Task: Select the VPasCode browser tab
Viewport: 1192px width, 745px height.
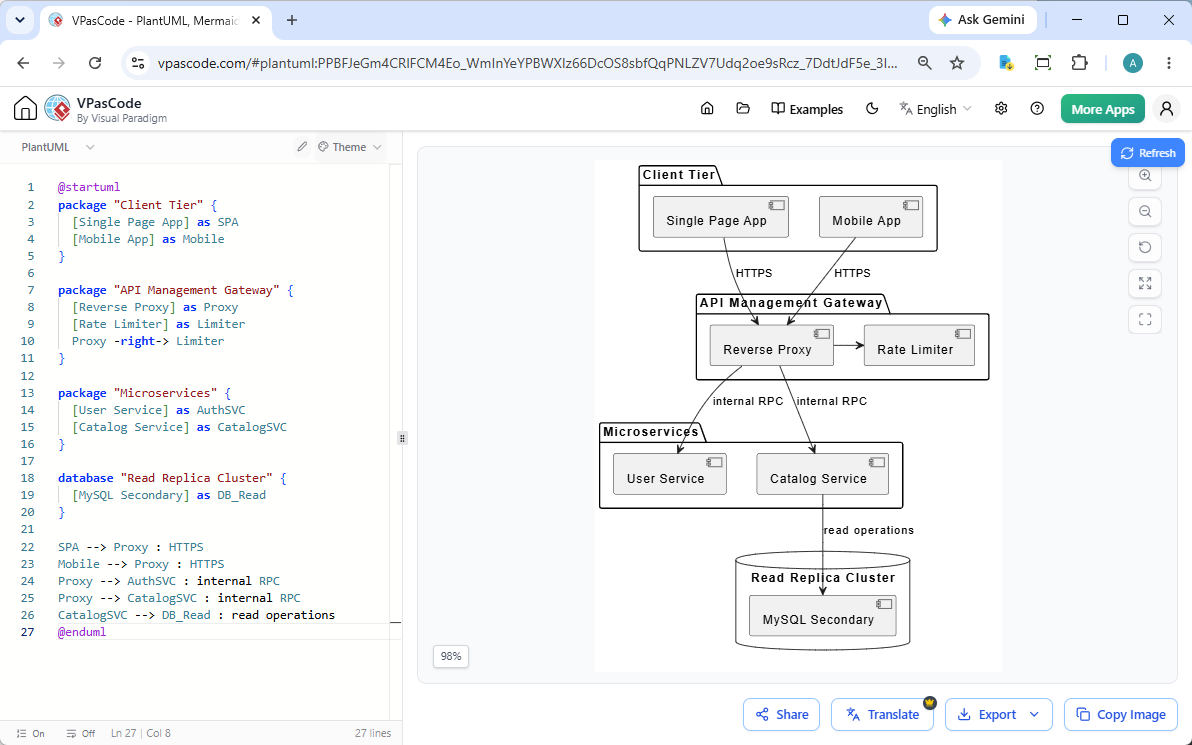Action: pyautogui.click(x=155, y=21)
